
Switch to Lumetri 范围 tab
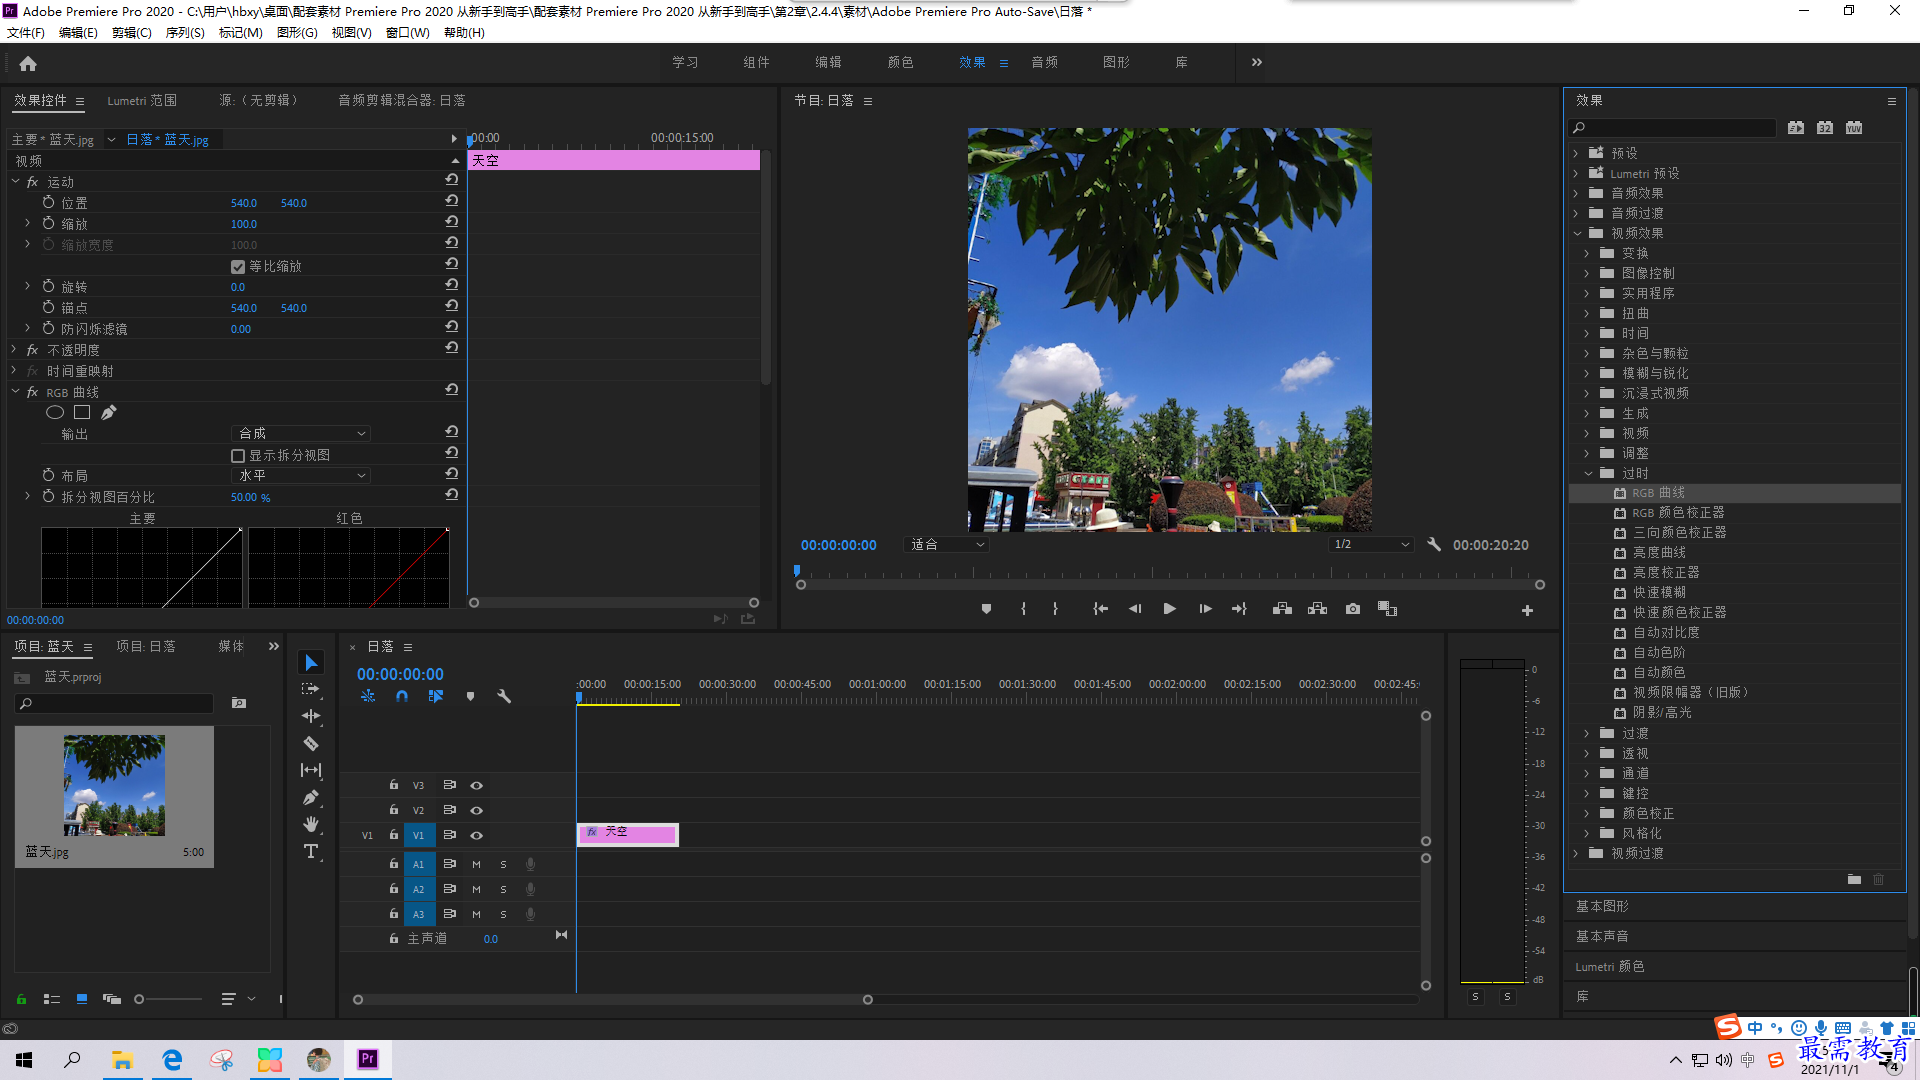pyautogui.click(x=142, y=101)
